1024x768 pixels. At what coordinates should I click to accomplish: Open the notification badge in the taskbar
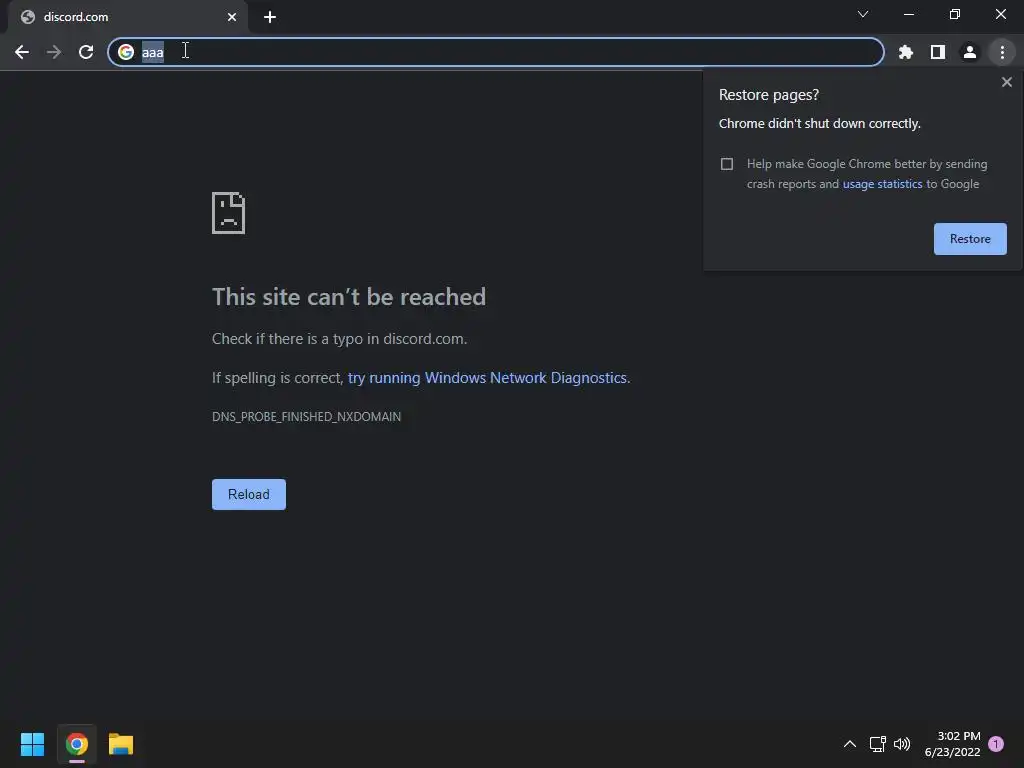[x=996, y=744]
